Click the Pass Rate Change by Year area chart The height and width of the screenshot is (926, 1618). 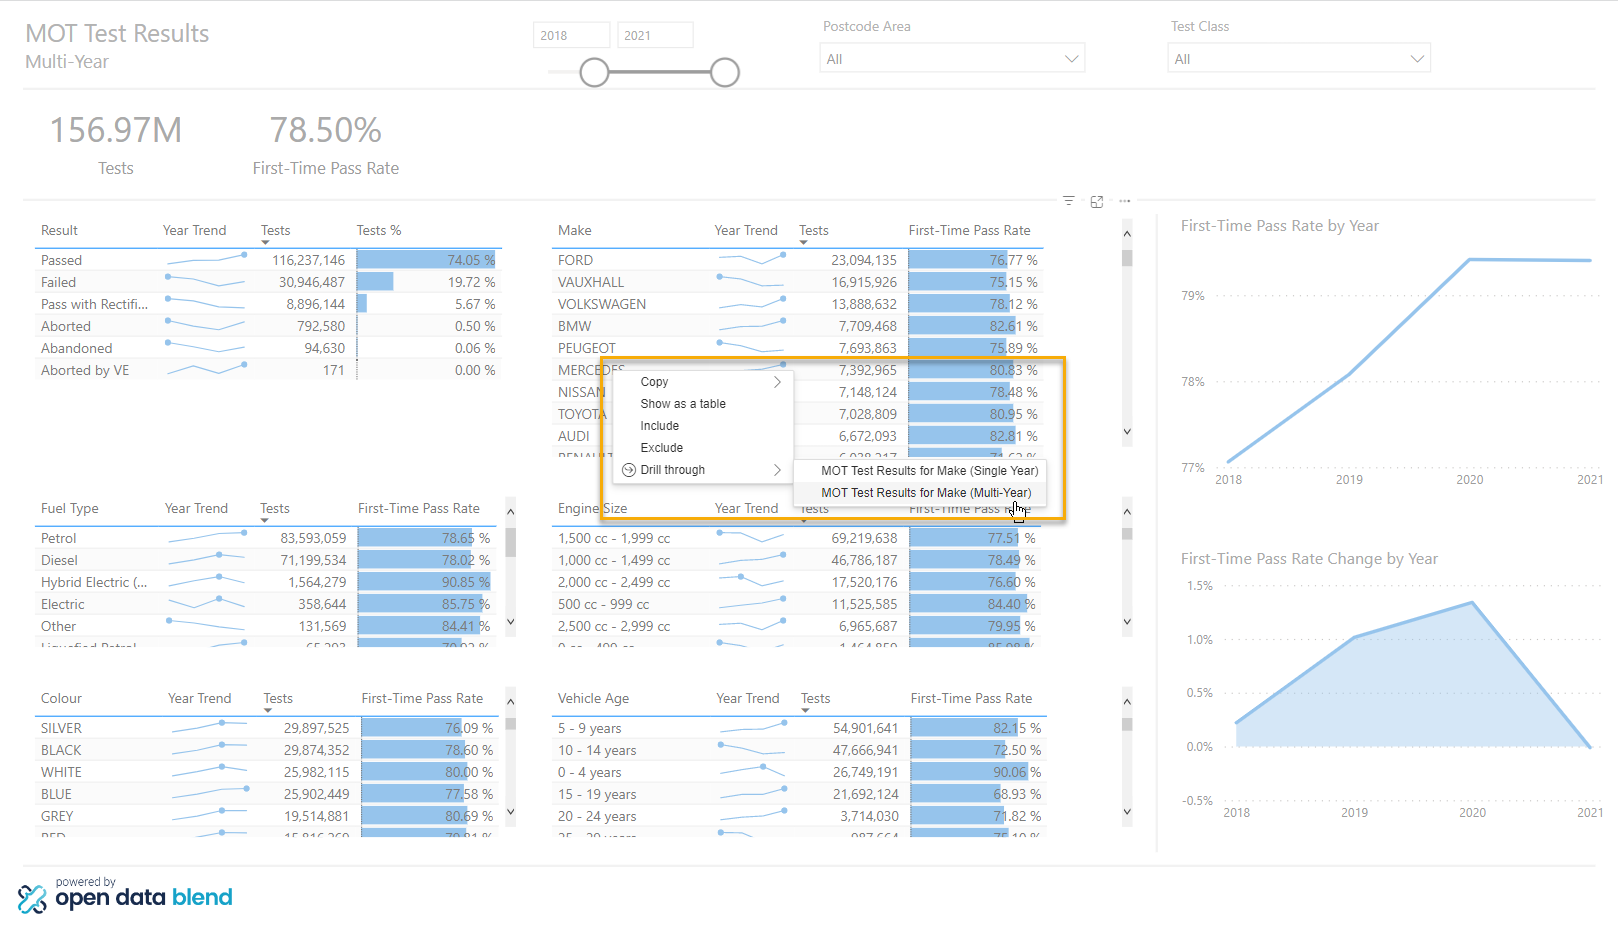click(1413, 675)
